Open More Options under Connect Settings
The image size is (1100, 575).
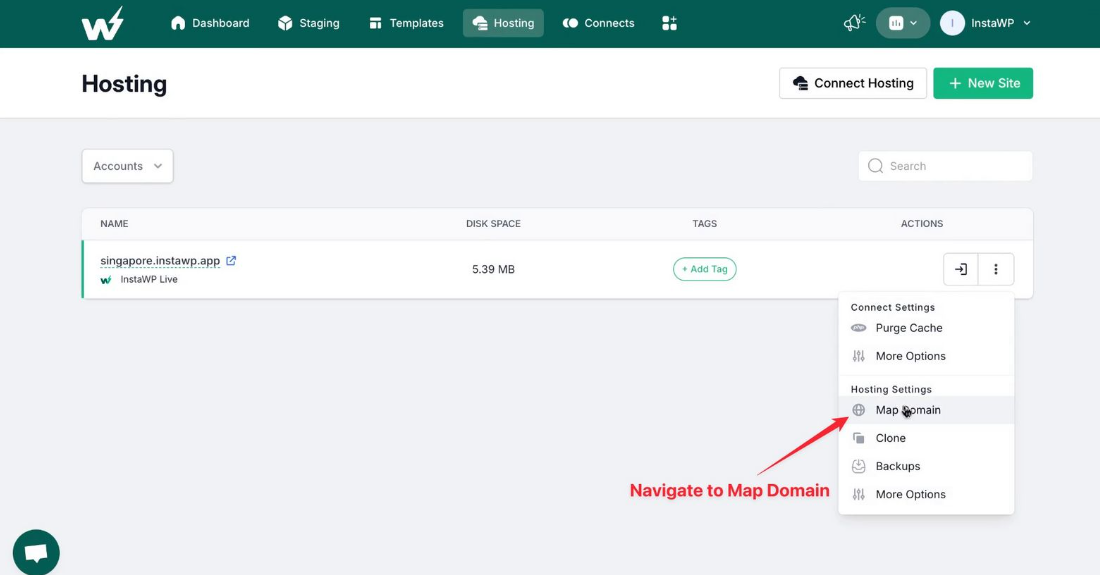[926, 356]
